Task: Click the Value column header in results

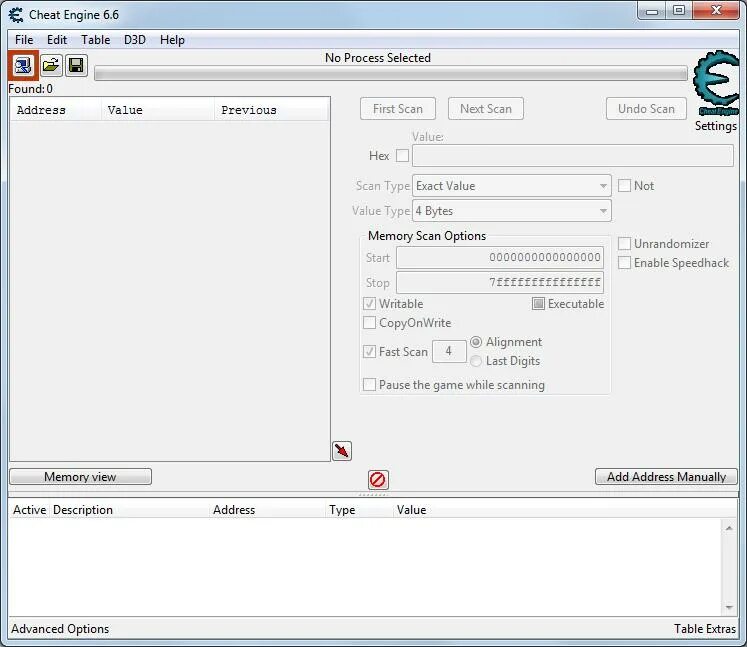Action: tap(158, 110)
